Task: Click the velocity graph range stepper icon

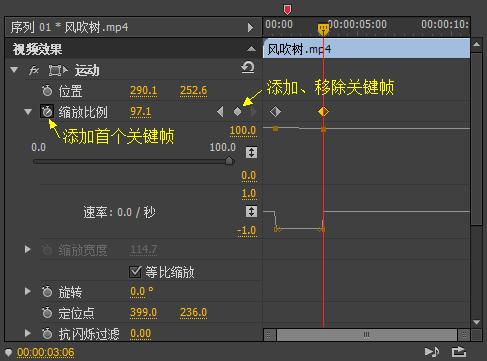Action: [x=251, y=211]
